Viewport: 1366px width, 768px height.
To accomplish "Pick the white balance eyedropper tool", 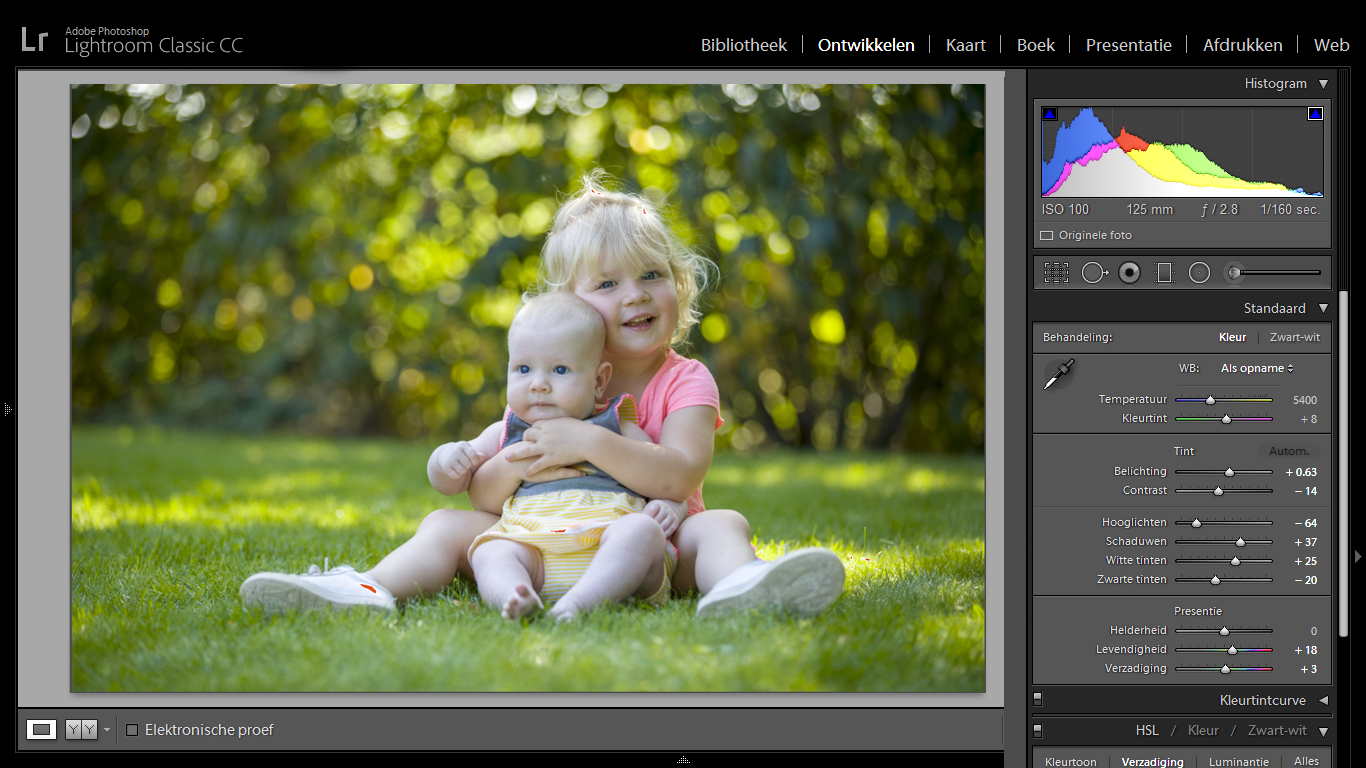I will [x=1059, y=374].
